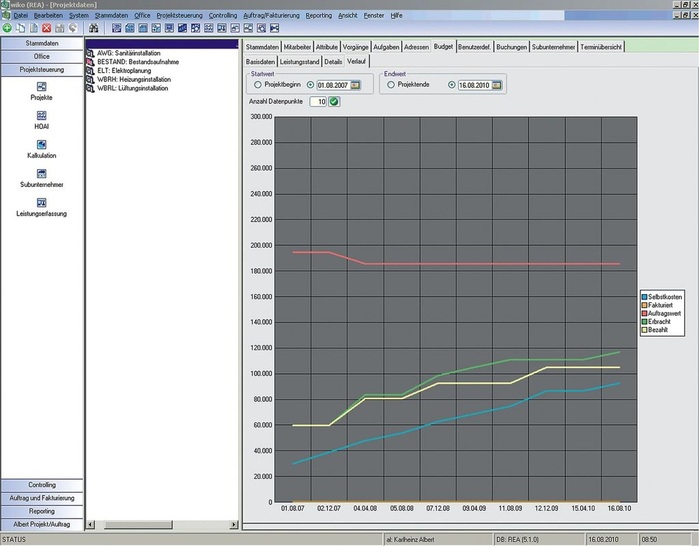Select the Projektbeginn radio button
The image size is (699, 546).
pos(258,86)
